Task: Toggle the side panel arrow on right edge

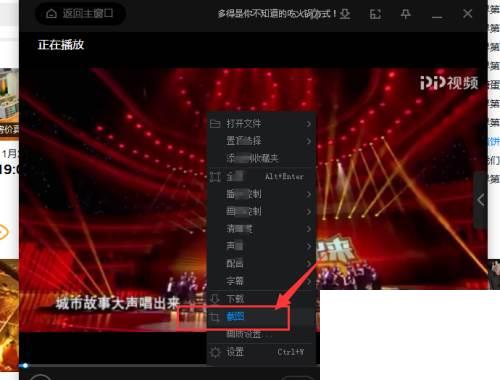Action: [x=480, y=200]
